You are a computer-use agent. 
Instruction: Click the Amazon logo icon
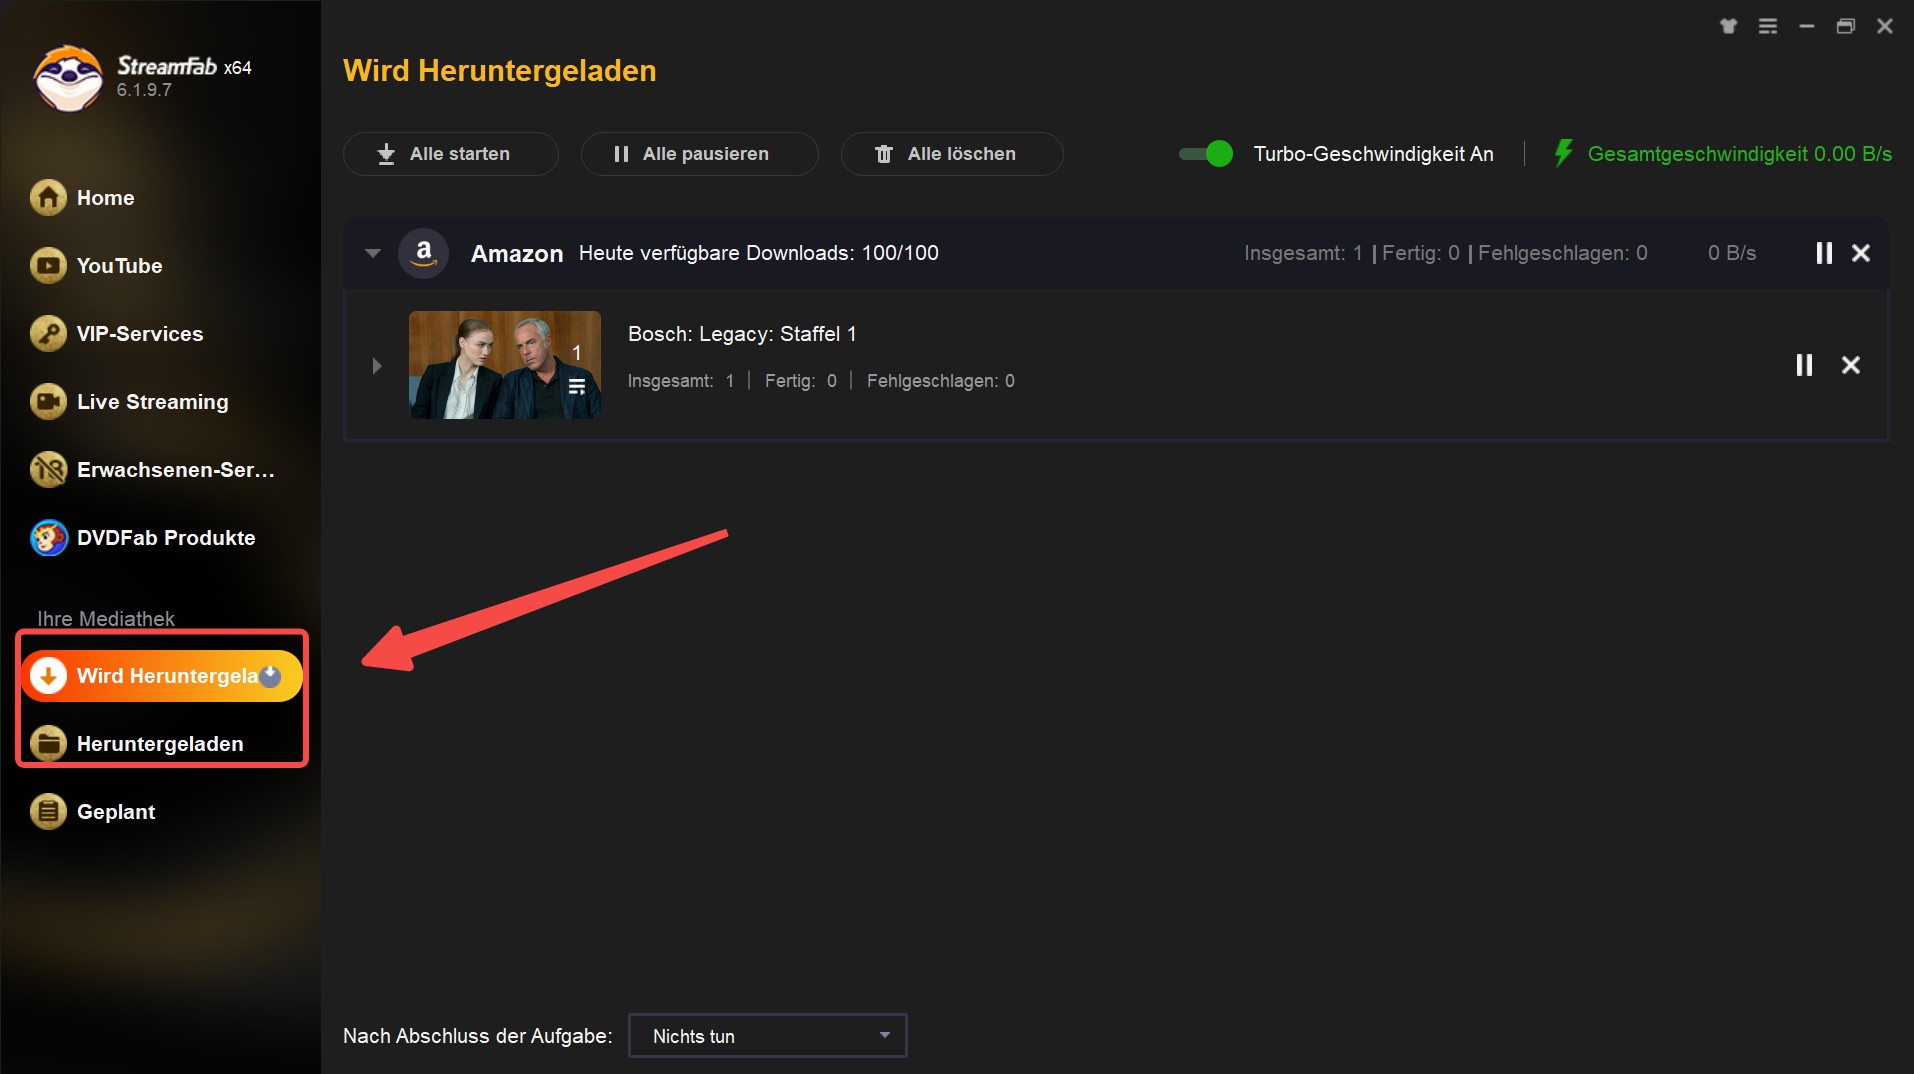423,253
